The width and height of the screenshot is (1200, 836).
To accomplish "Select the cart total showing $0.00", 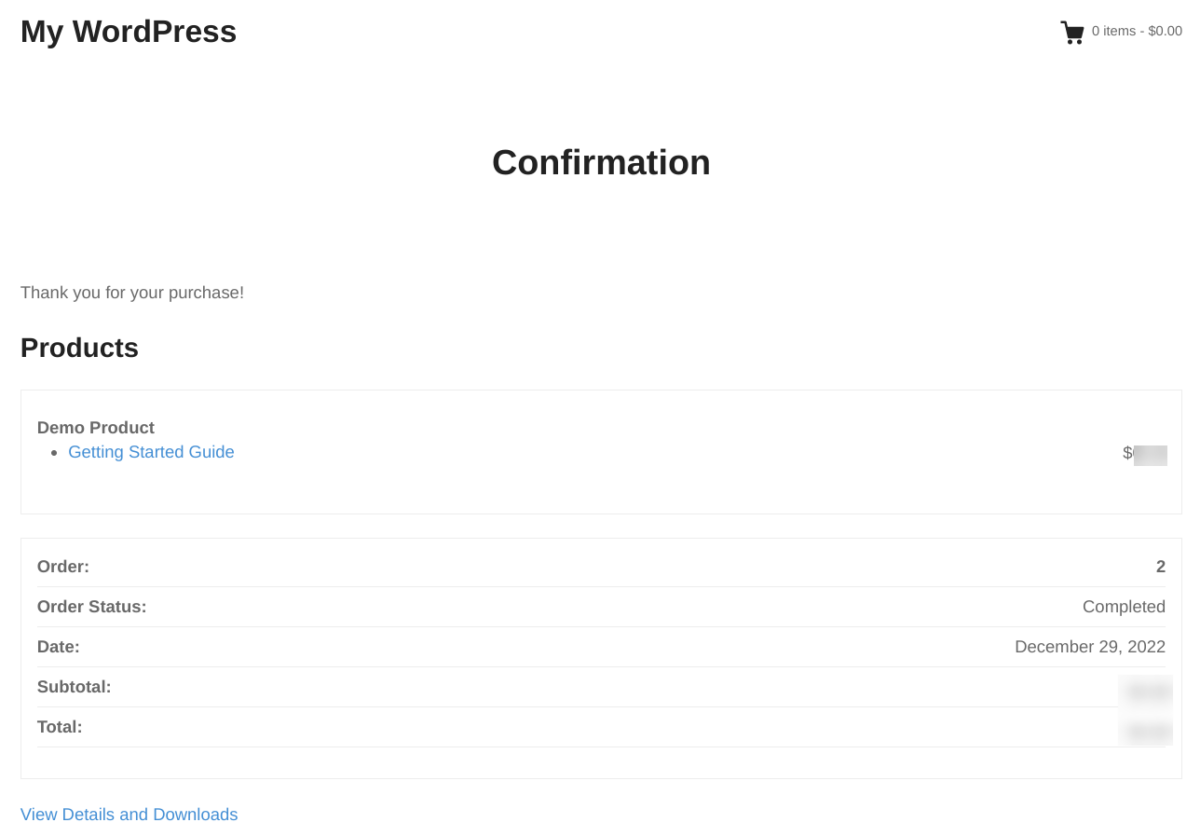I will click(1136, 31).
